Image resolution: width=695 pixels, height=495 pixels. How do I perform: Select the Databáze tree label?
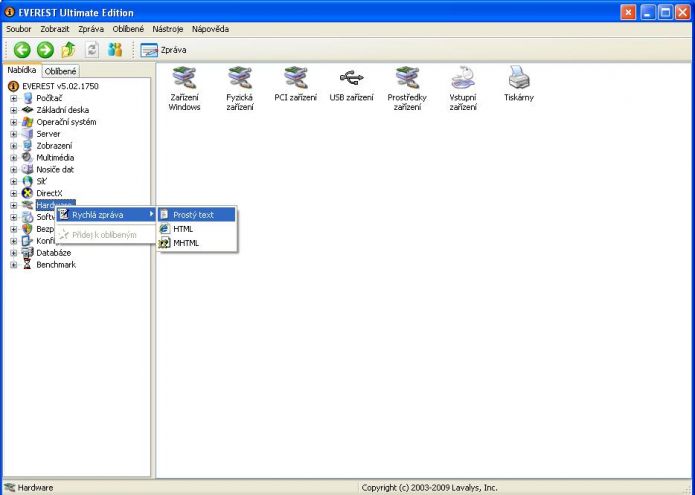click(54, 253)
